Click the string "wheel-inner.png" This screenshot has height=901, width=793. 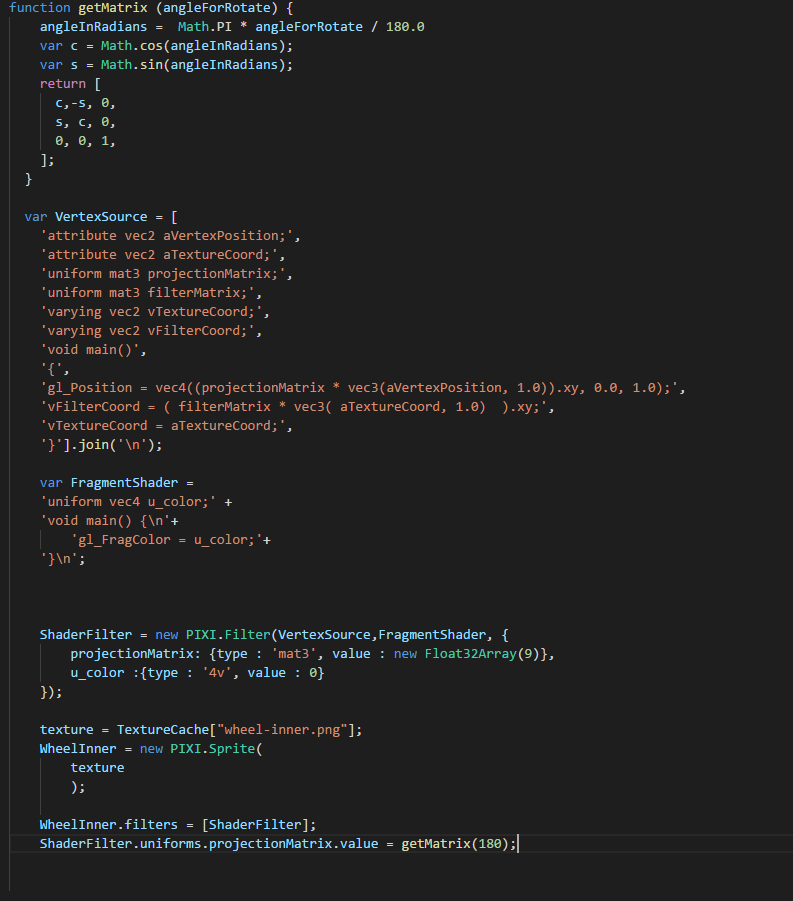(x=282, y=730)
